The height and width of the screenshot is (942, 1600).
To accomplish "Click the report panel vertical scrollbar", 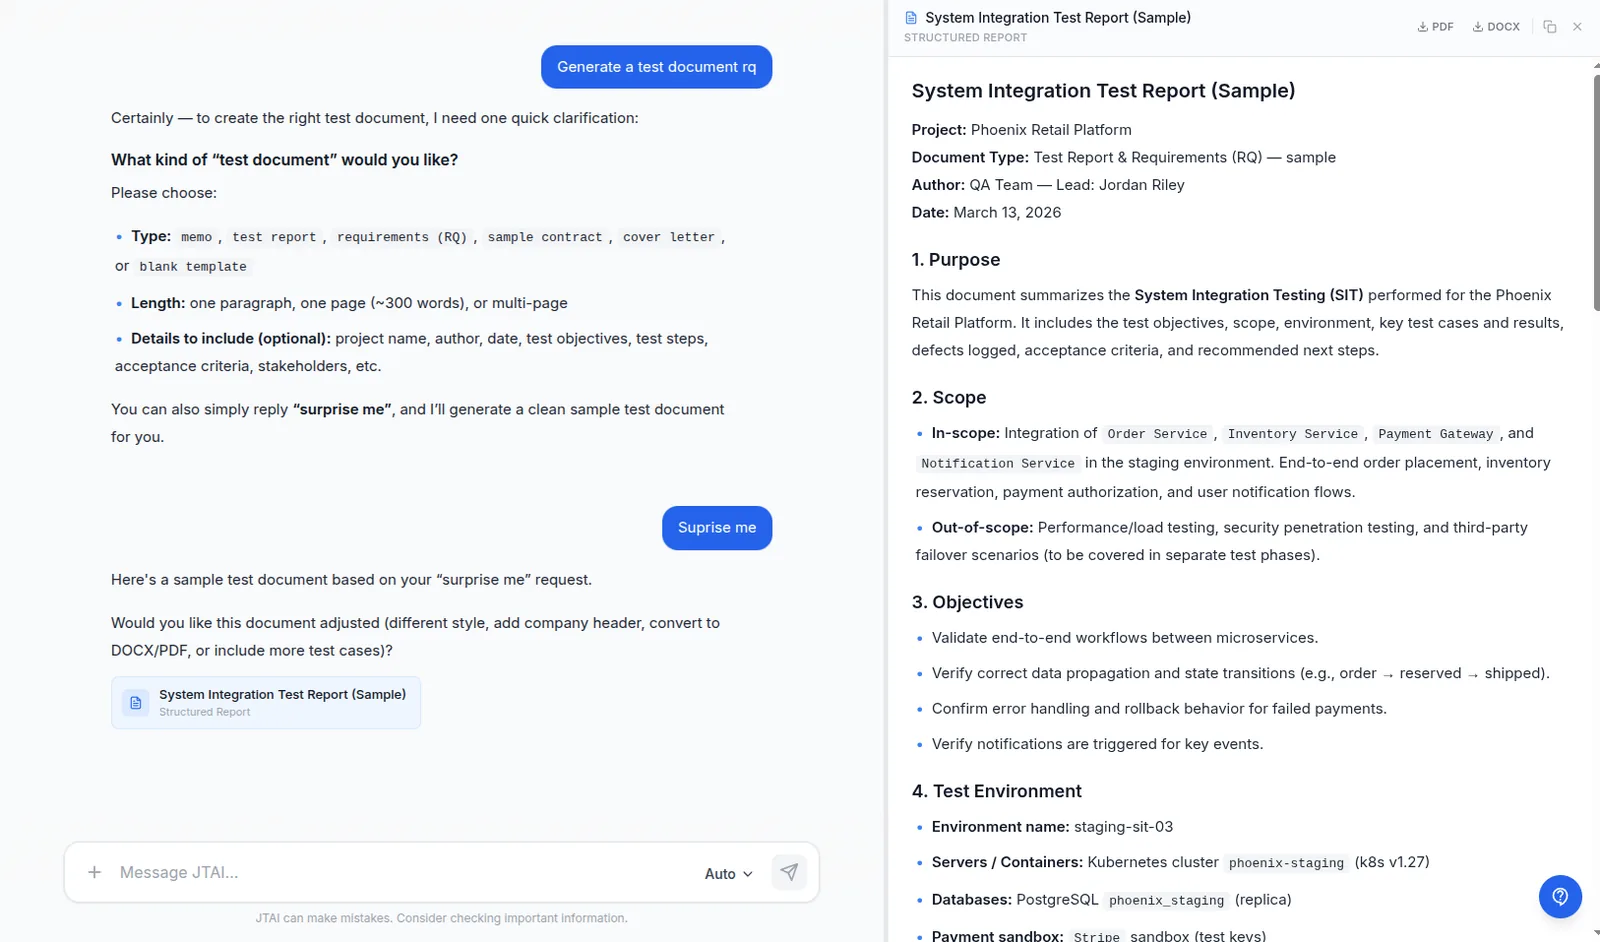I will (1596, 190).
